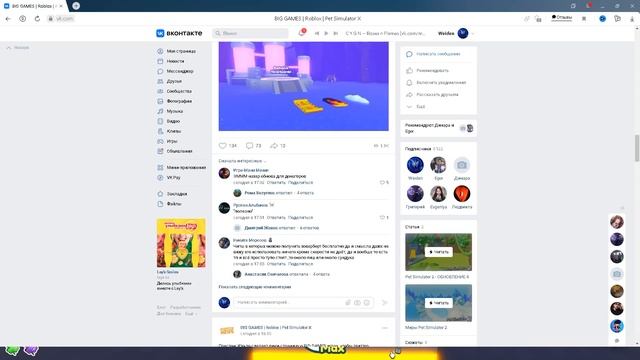Click the VK Pay icon in sidebar

[160, 178]
